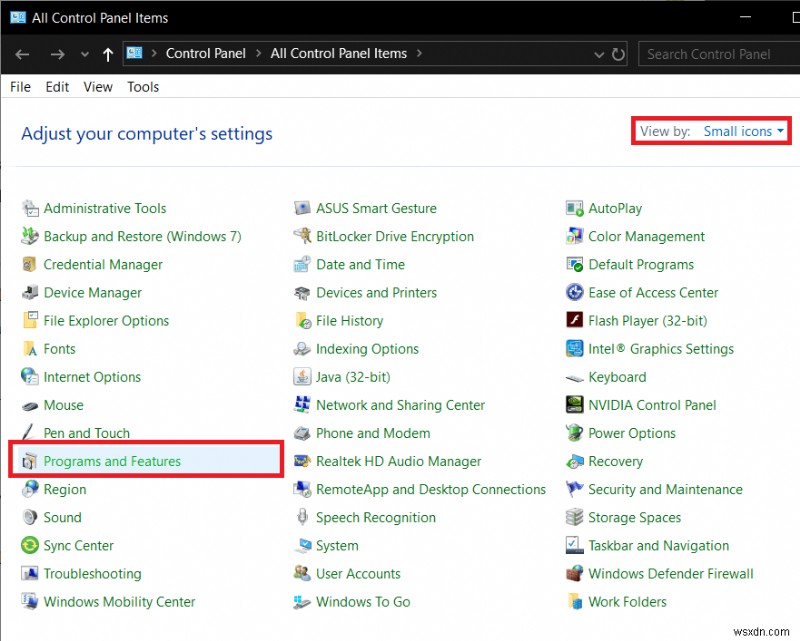This screenshot has height=641, width=800.
Task: Open Java (32-bit) settings
Action: 354,377
